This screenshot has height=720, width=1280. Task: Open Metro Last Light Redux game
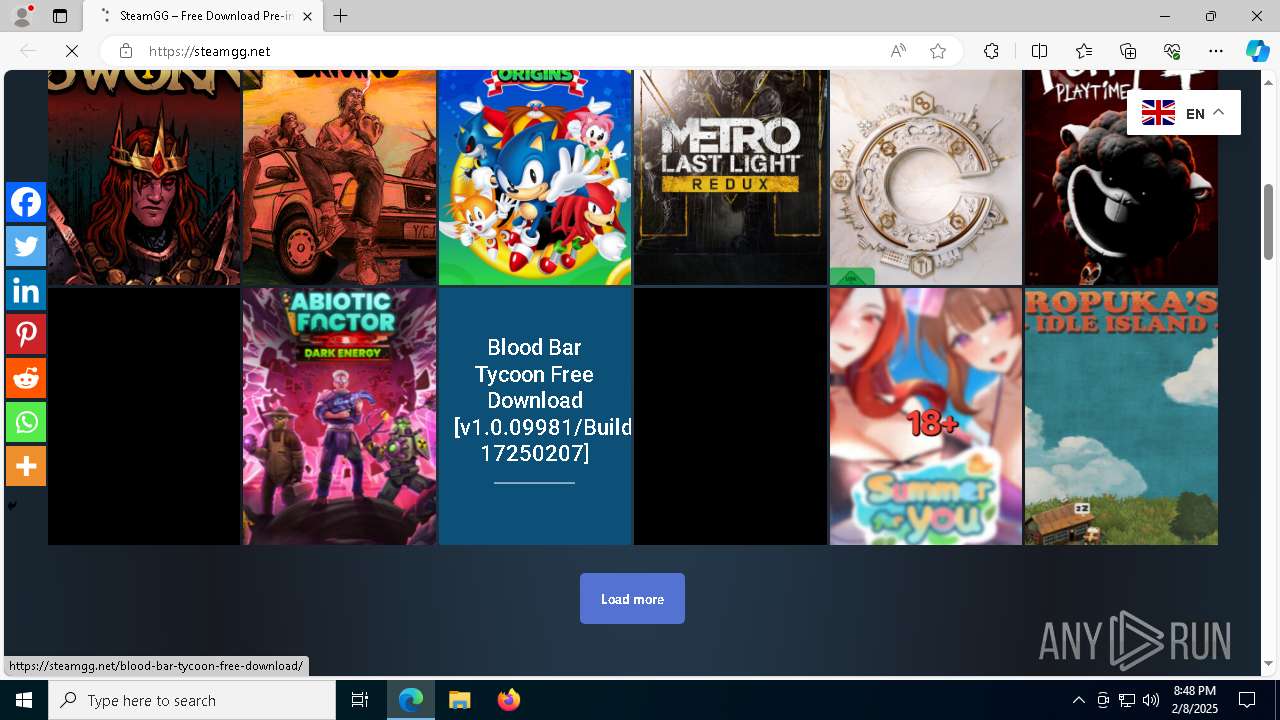730,177
